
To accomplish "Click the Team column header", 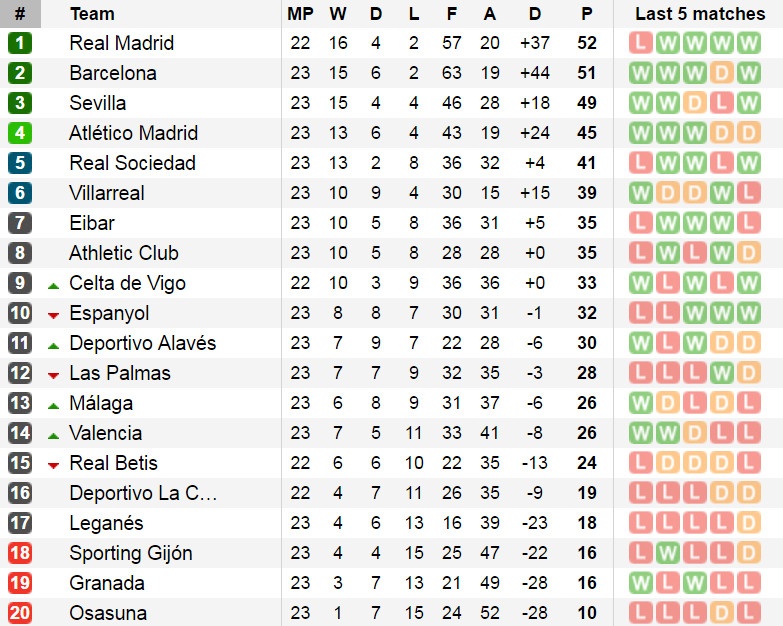I will pyautogui.click(x=92, y=14).
